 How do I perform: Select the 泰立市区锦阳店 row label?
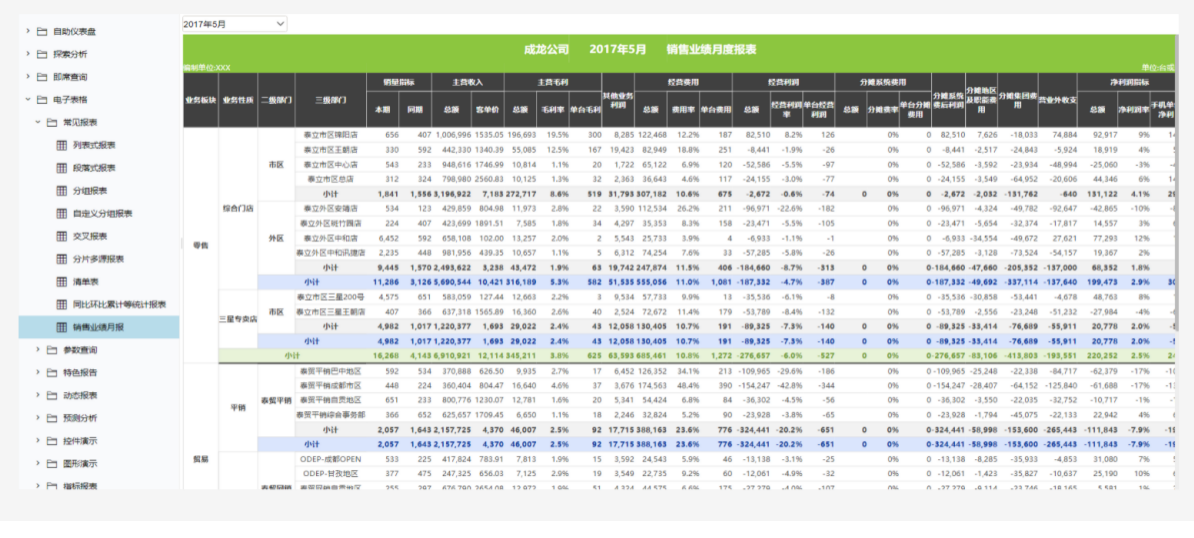330,135
